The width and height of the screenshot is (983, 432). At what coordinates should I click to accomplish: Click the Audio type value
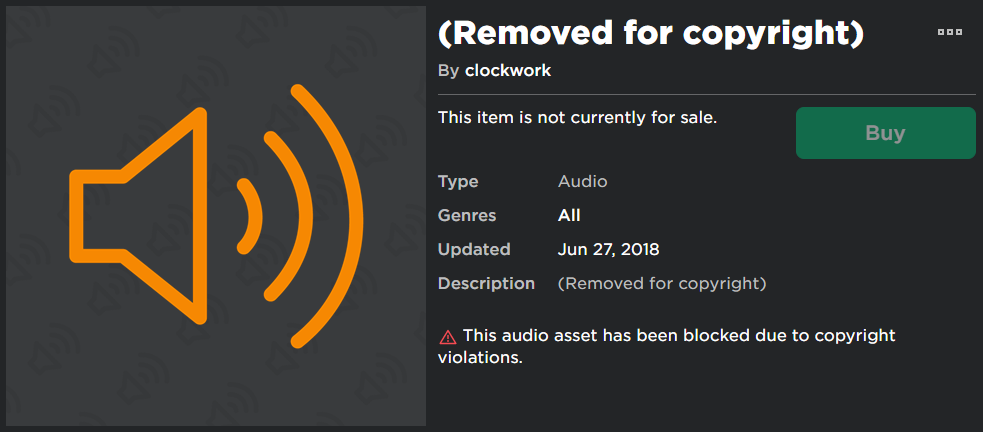tap(582, 181)
